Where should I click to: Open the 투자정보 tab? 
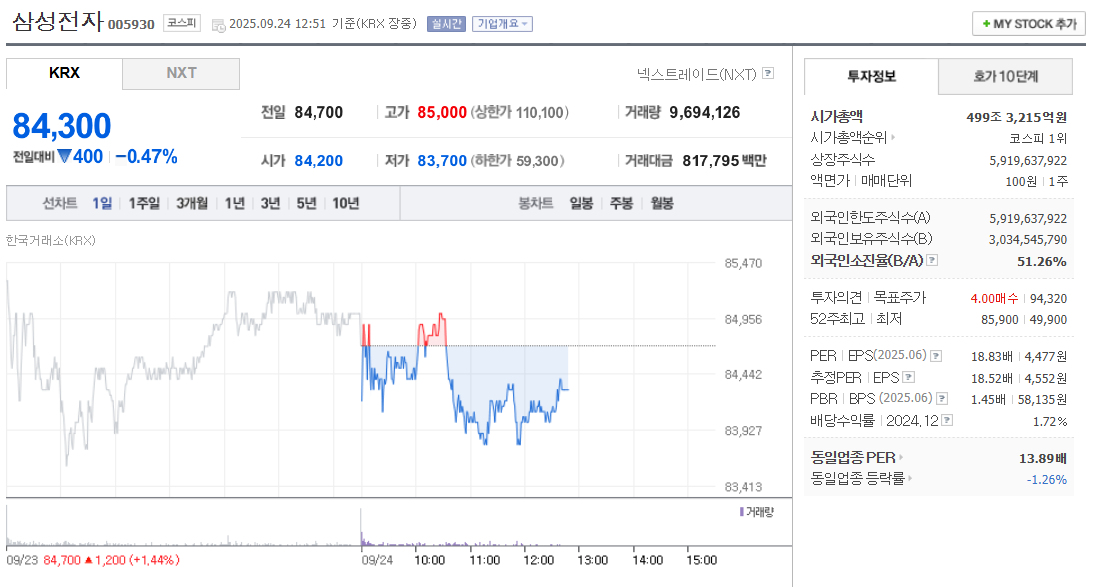click(x=871, y=76)
